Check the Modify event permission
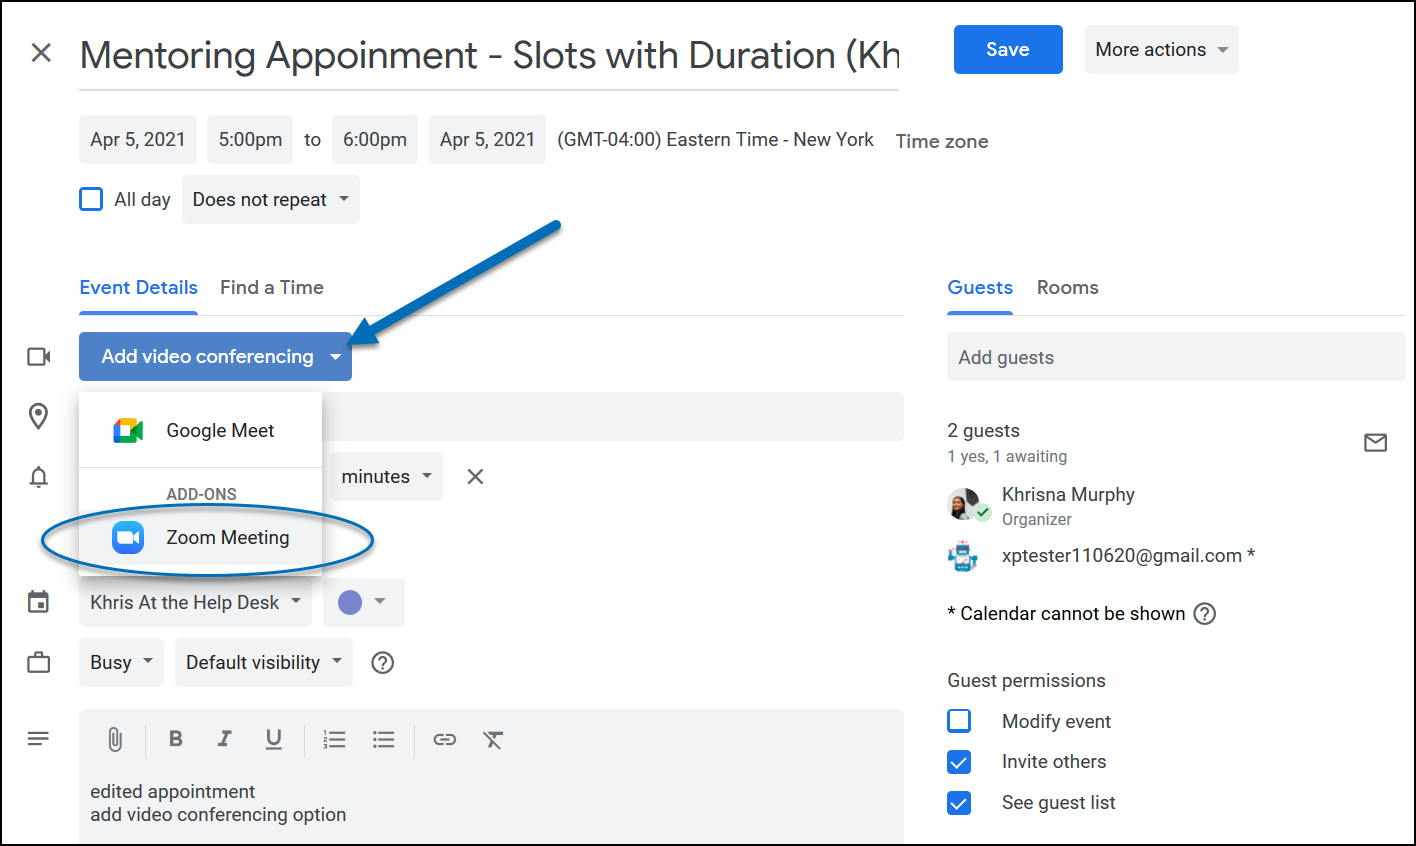Image resolution: width=1416 pixels, height=846 pixels. [x=959, y=721]
